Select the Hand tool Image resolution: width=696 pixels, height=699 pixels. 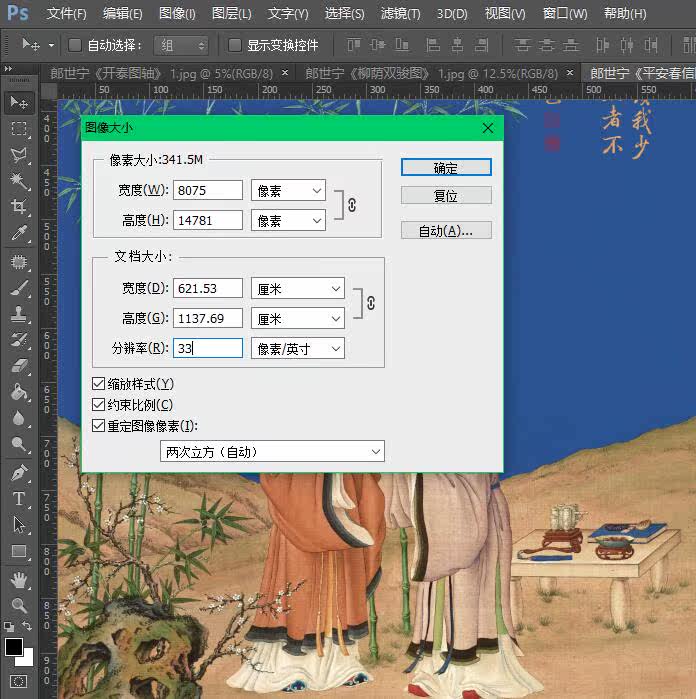pyautogui.click(x=19, y=580)
